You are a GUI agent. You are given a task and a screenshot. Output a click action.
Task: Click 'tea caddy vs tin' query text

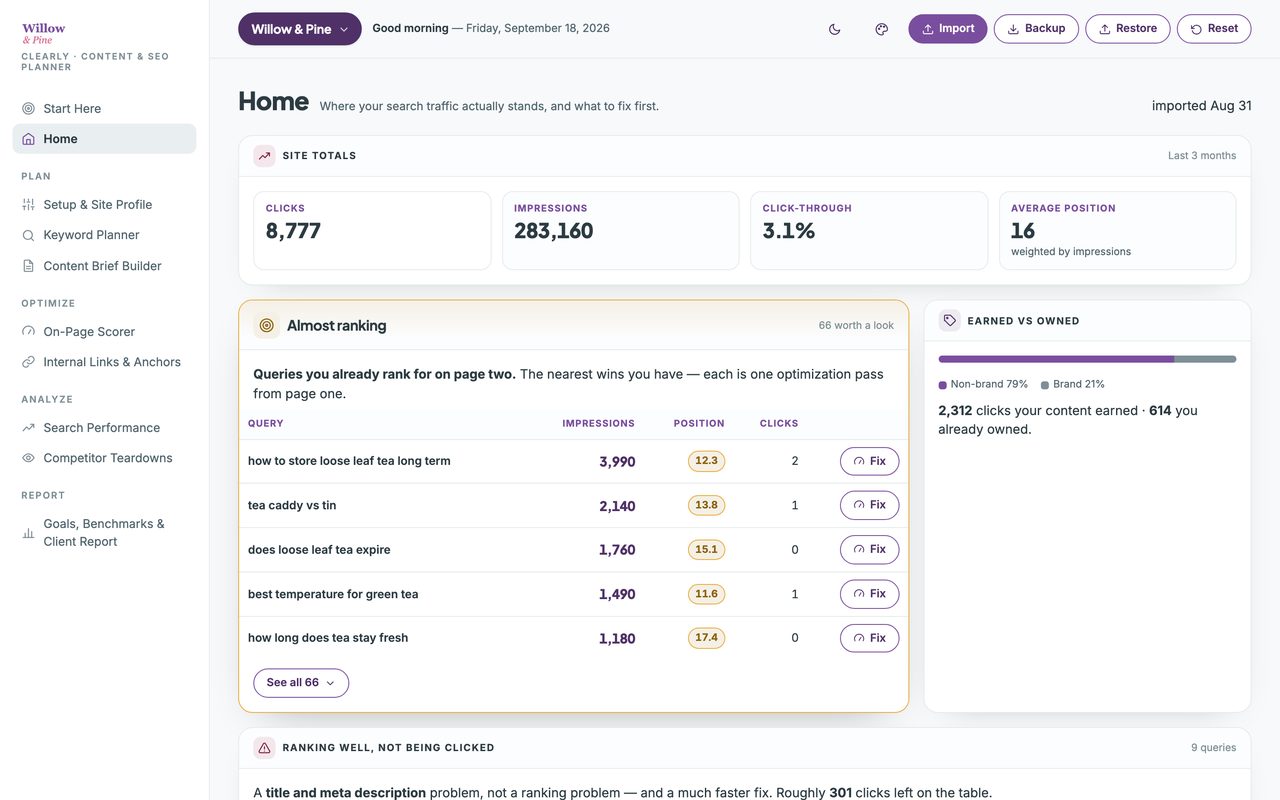pyautogui.click(x=292, y=505)
